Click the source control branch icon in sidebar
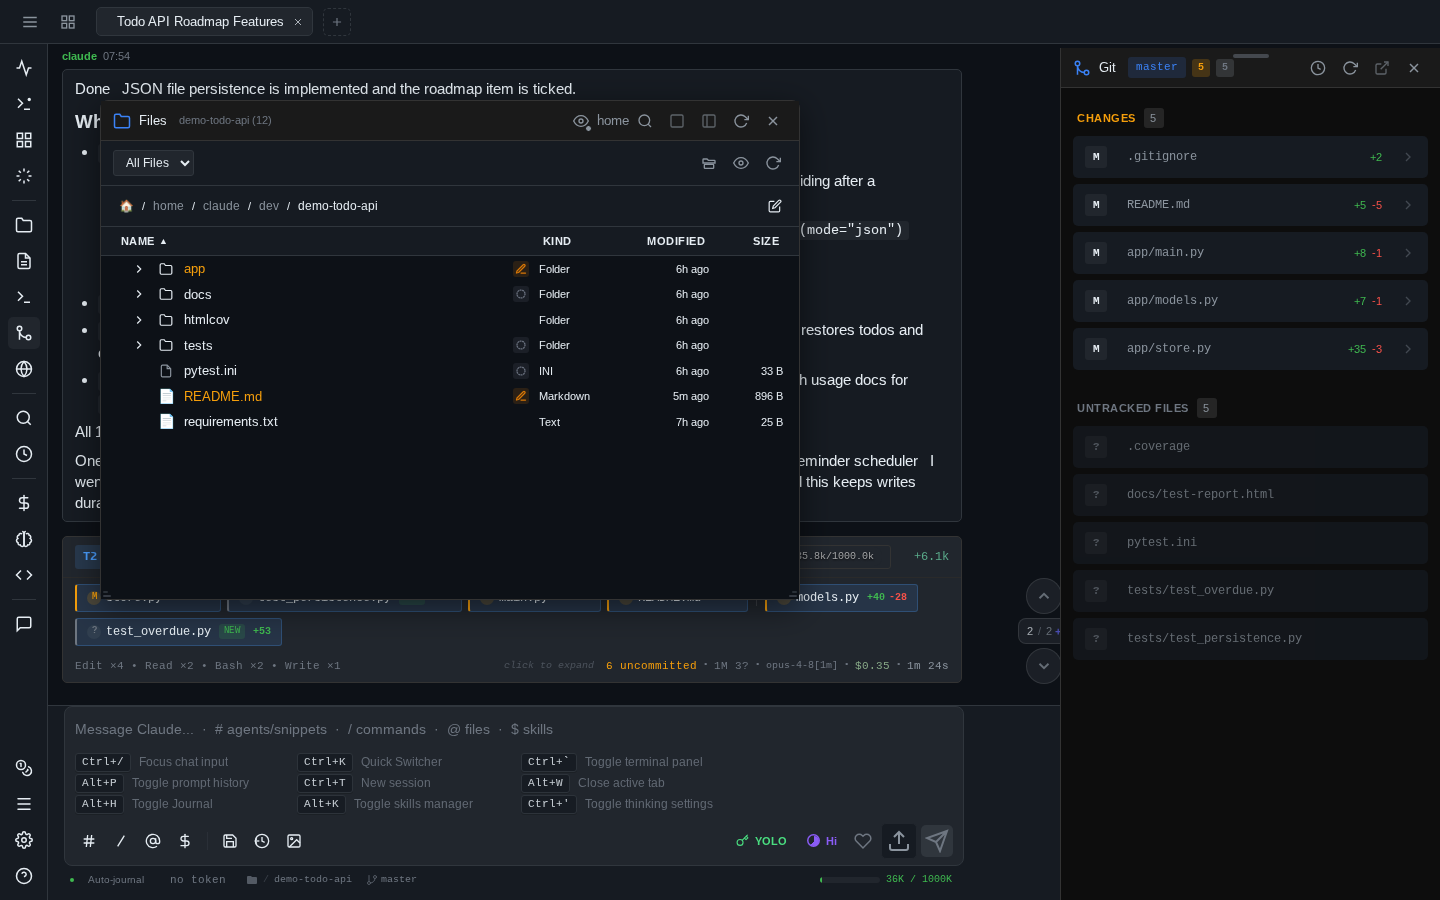The width and height of the screenshot is (1440, 900). coord(24,333)
